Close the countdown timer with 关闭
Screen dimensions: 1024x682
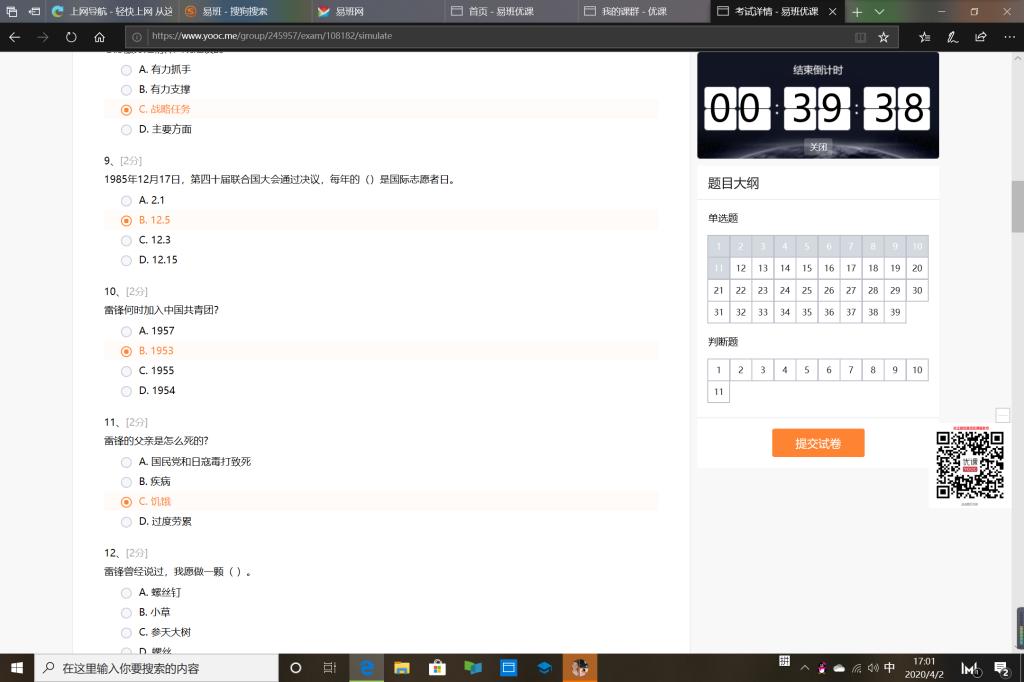click(x=818, y=147)
